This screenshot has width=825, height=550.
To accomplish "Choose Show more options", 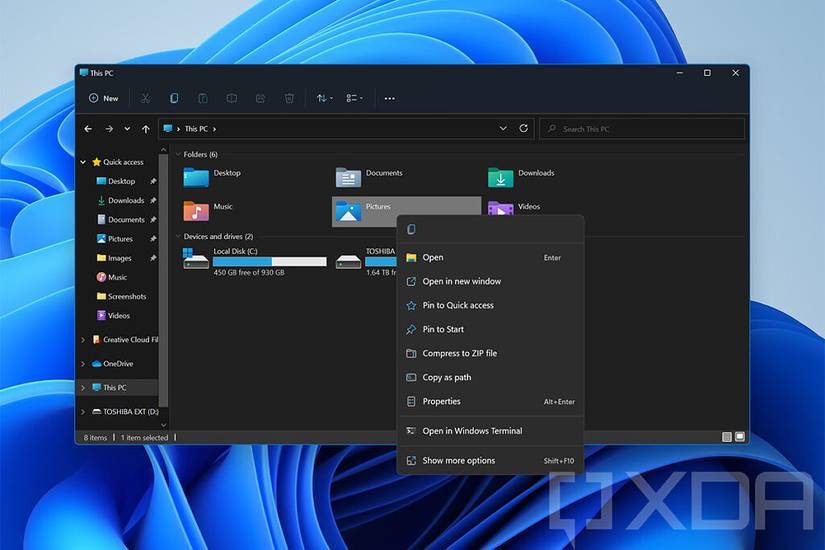I will [490, 461].
